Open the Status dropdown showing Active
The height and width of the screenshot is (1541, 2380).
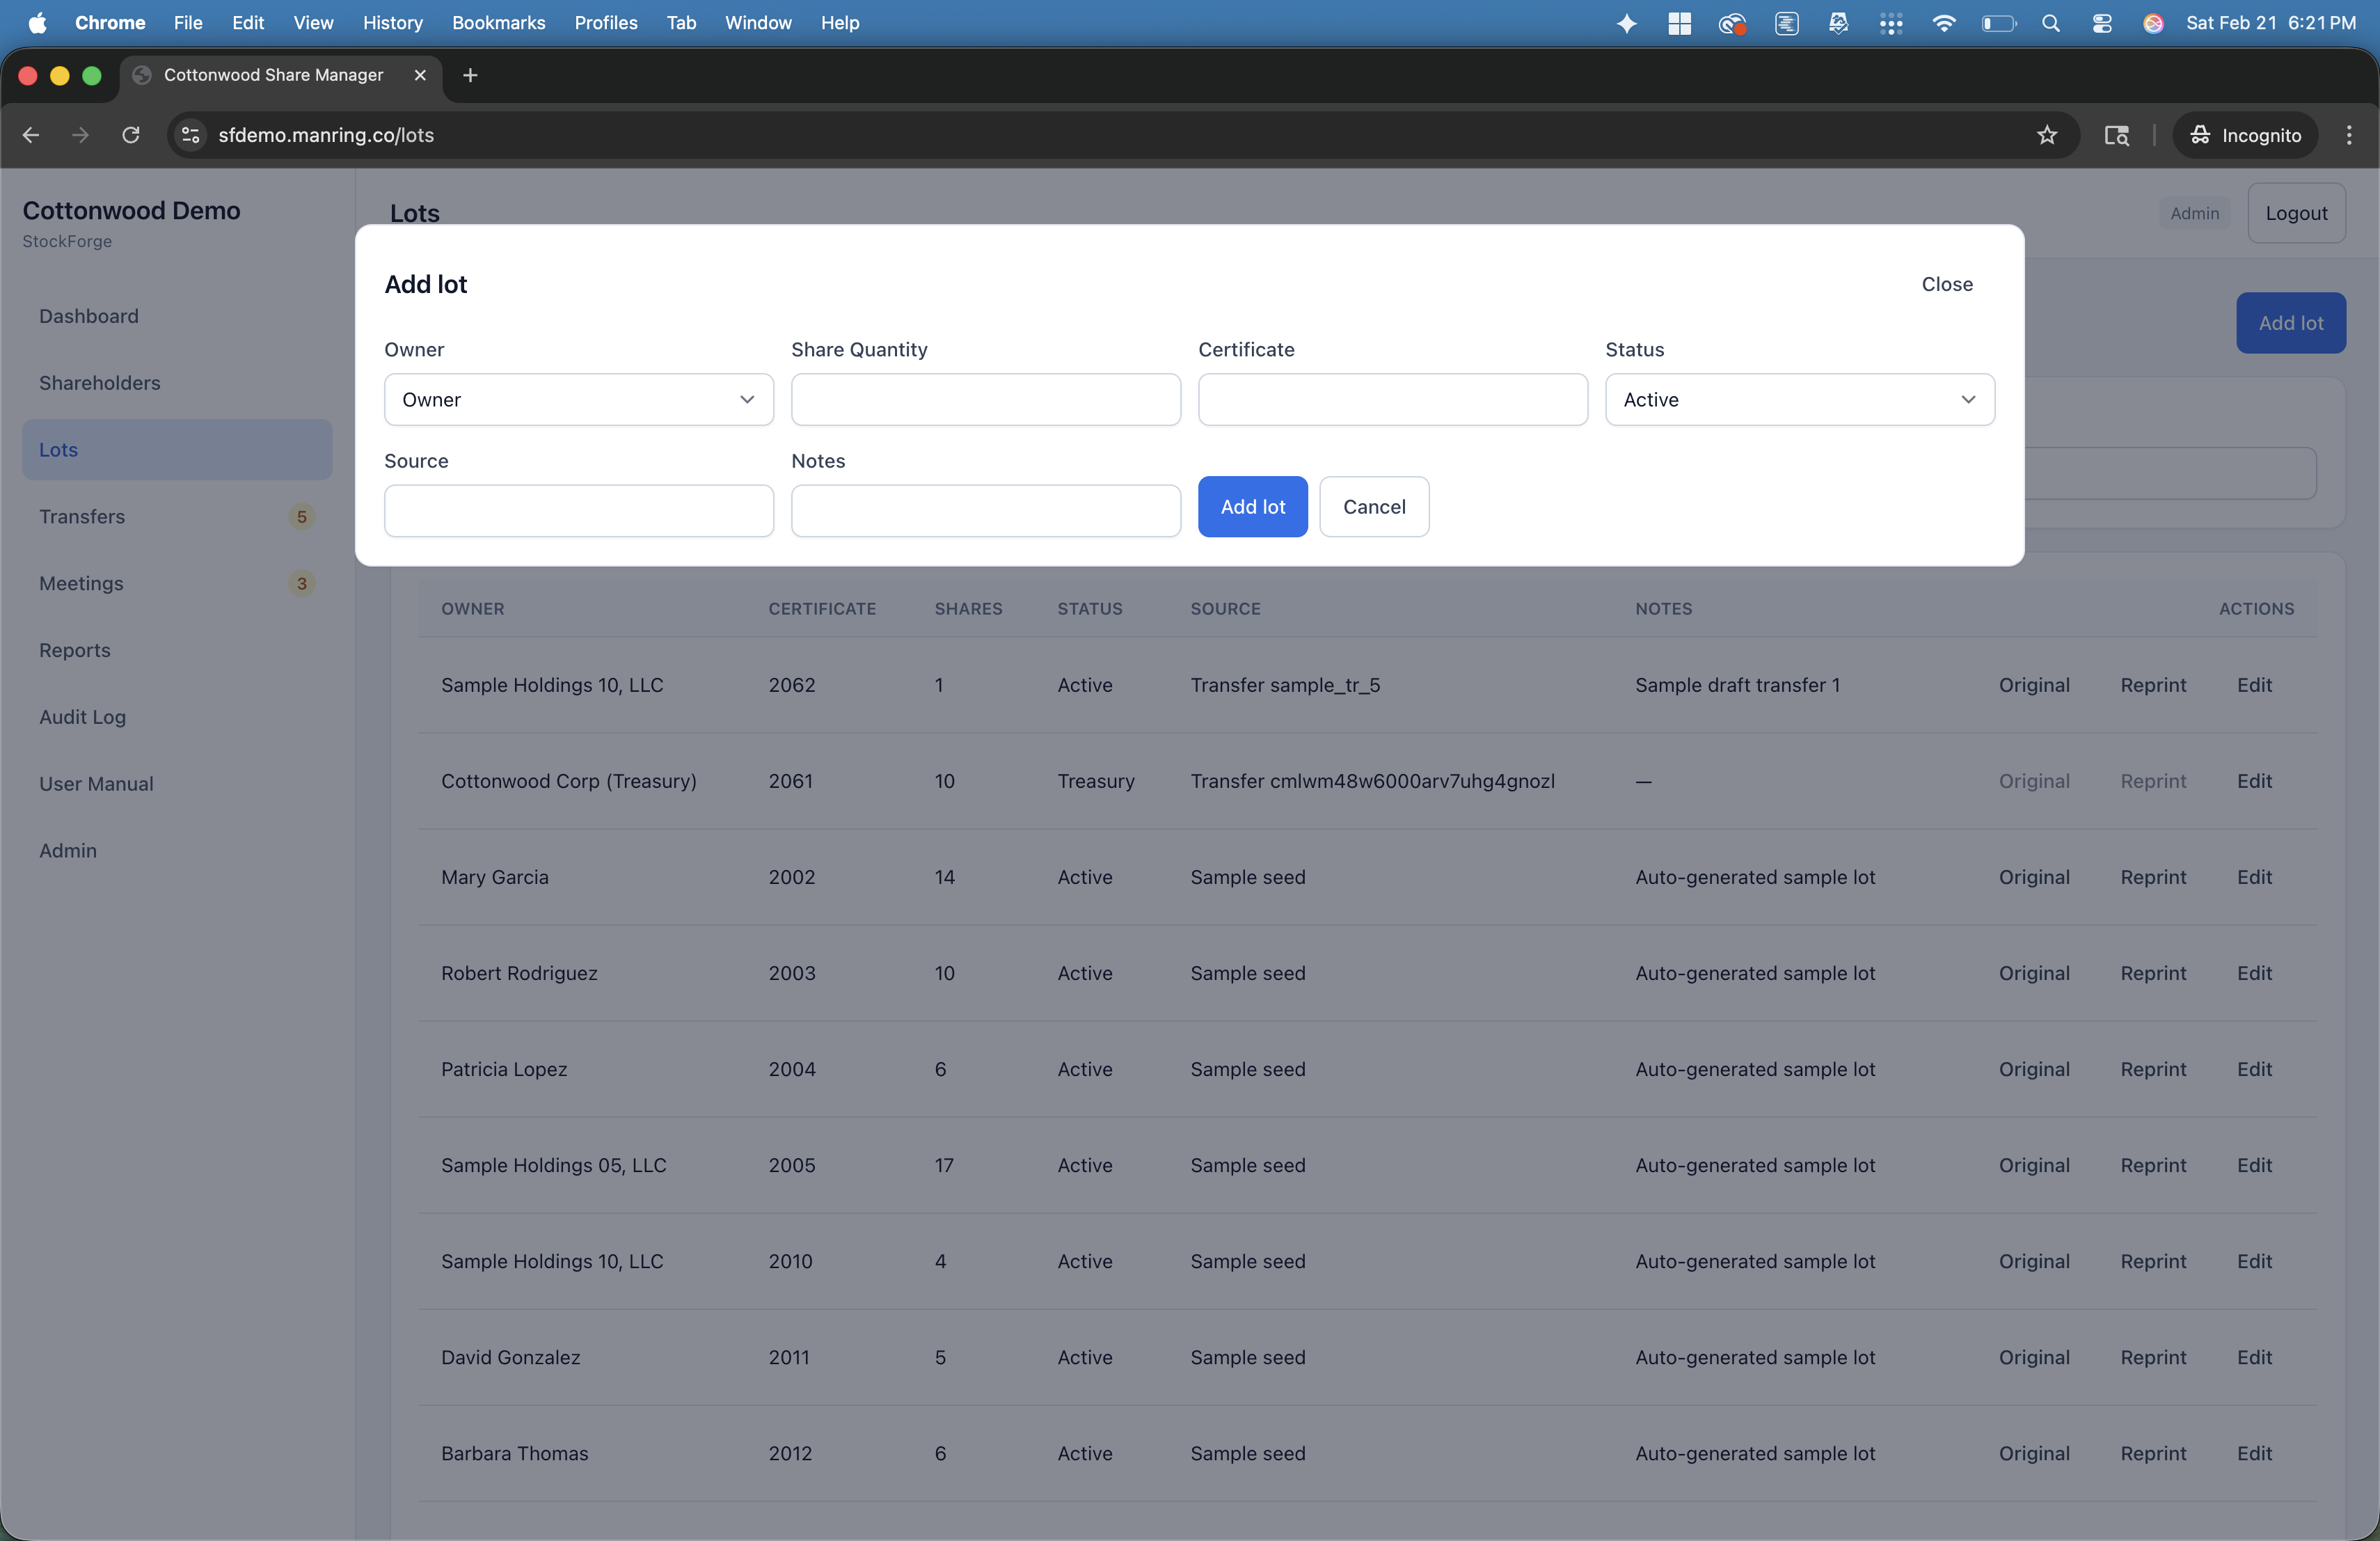pos(1799,400)
